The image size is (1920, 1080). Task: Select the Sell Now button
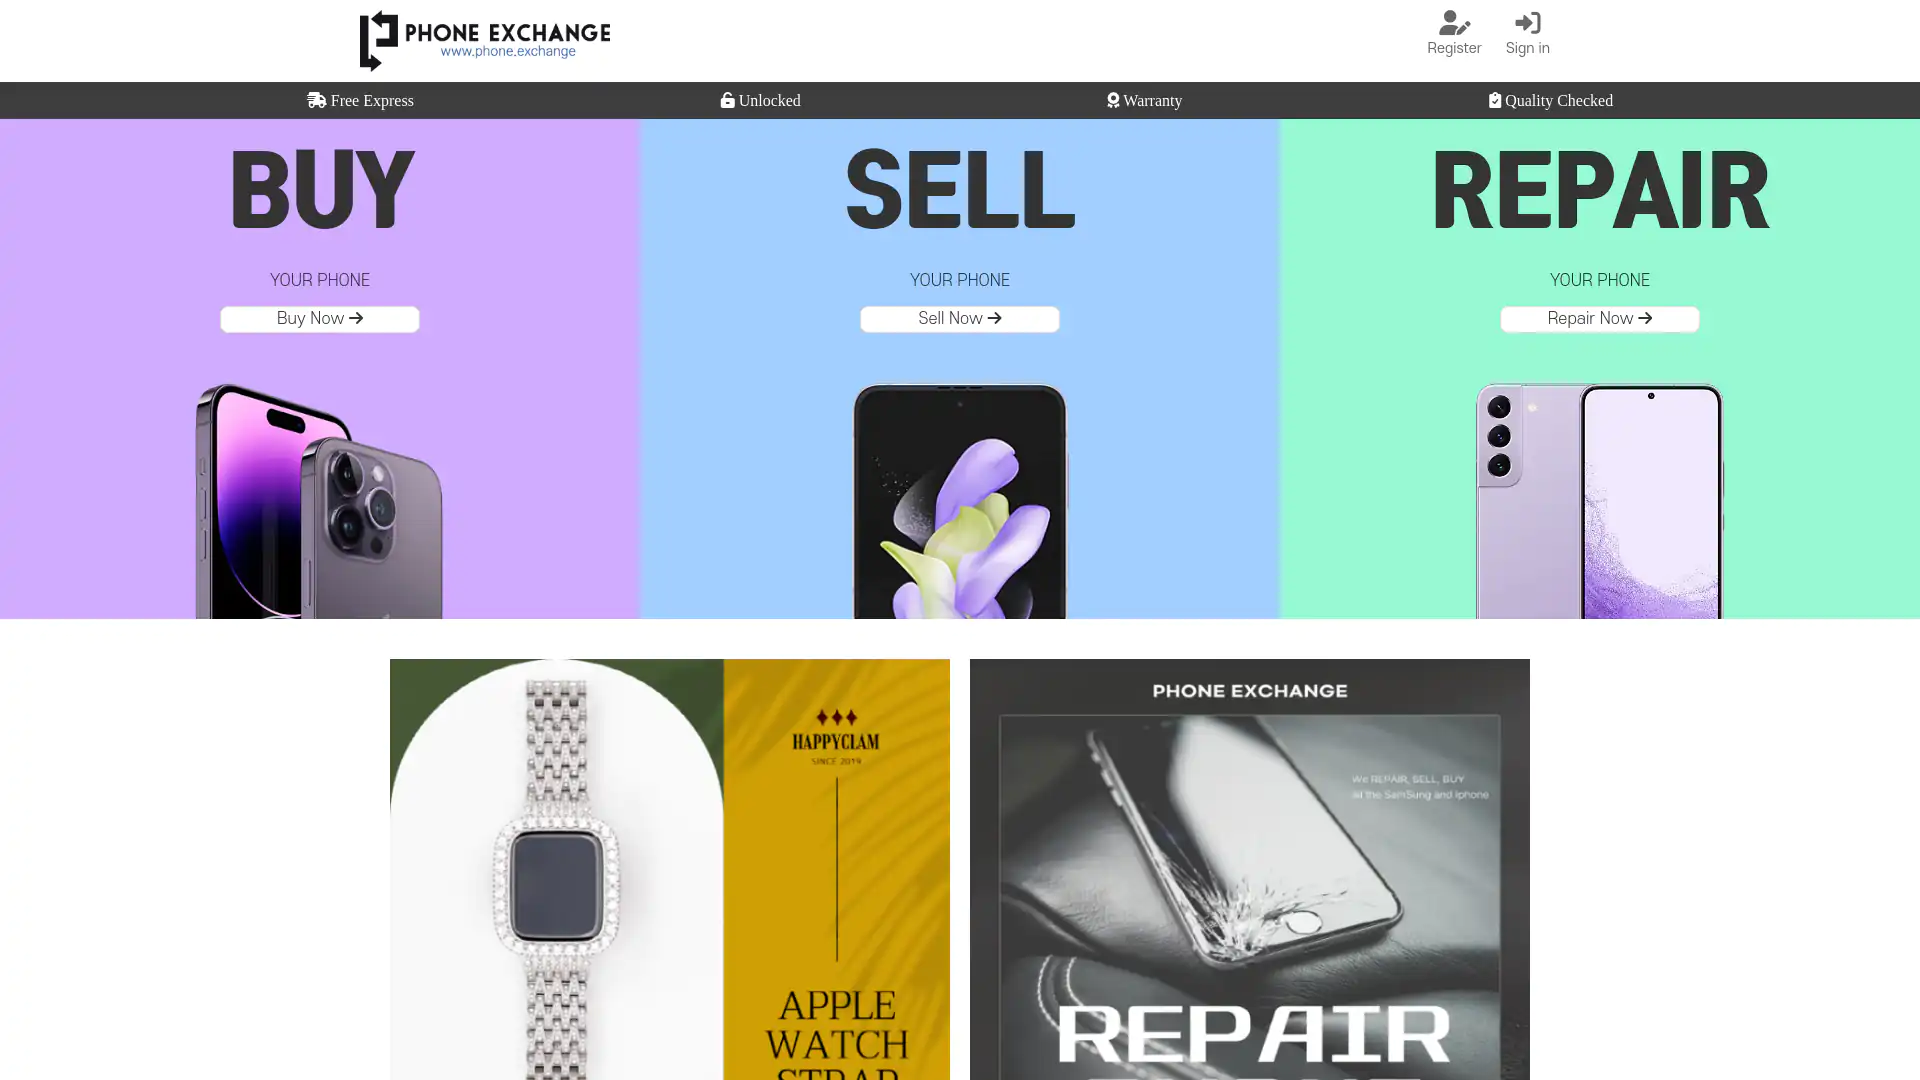pos(960,319)
